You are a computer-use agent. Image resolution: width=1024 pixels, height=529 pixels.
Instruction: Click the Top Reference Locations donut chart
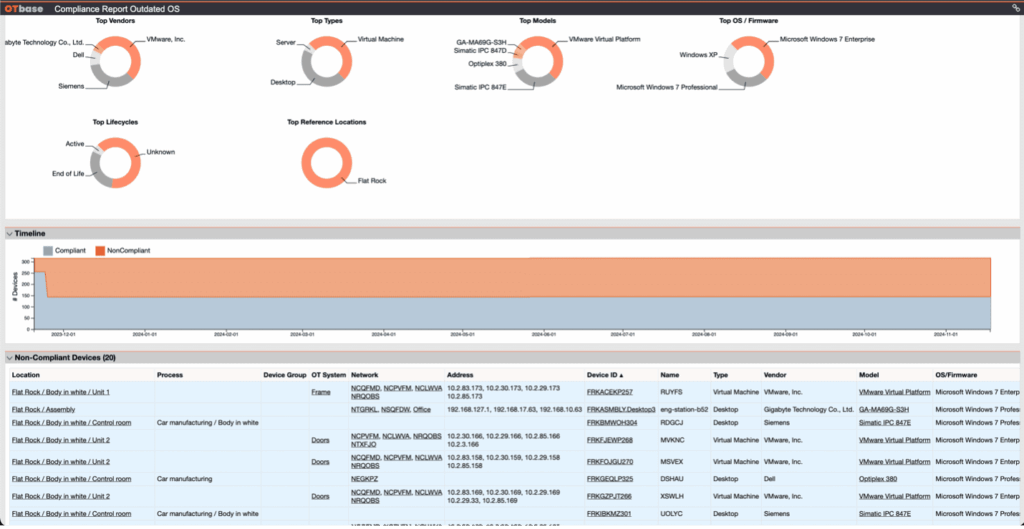coord(328,162)
